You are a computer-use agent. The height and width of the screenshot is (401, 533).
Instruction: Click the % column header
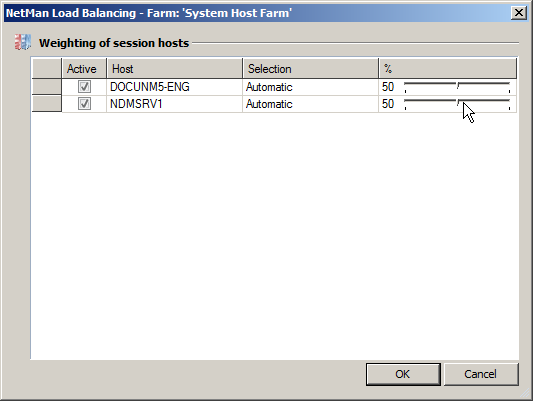click(x=448, y=69)
